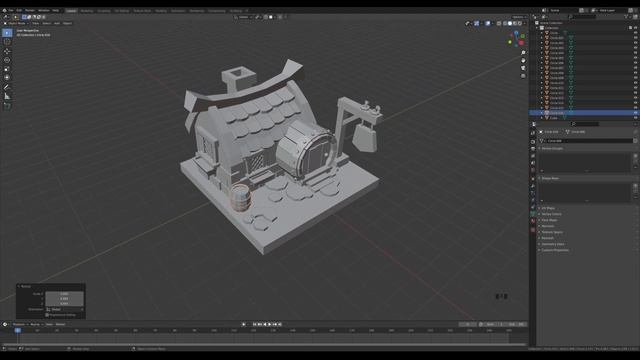This screenshot has width=640, height=360.
Task: Open the Render menu
Action: coord(30,11)
